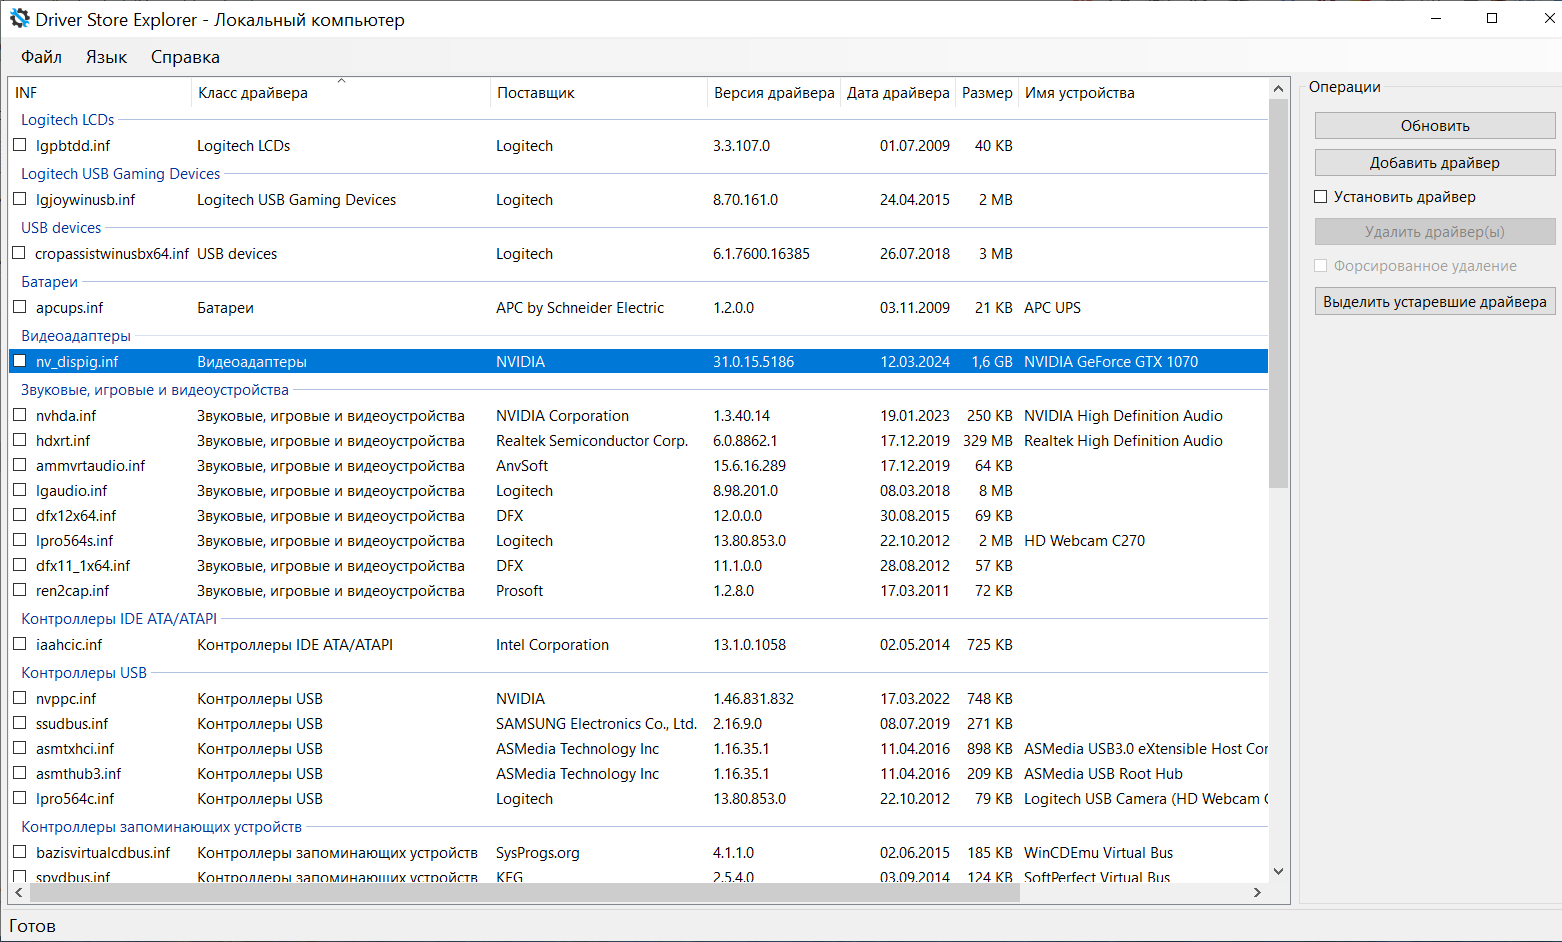Open the Справка menu

(185, 57)
